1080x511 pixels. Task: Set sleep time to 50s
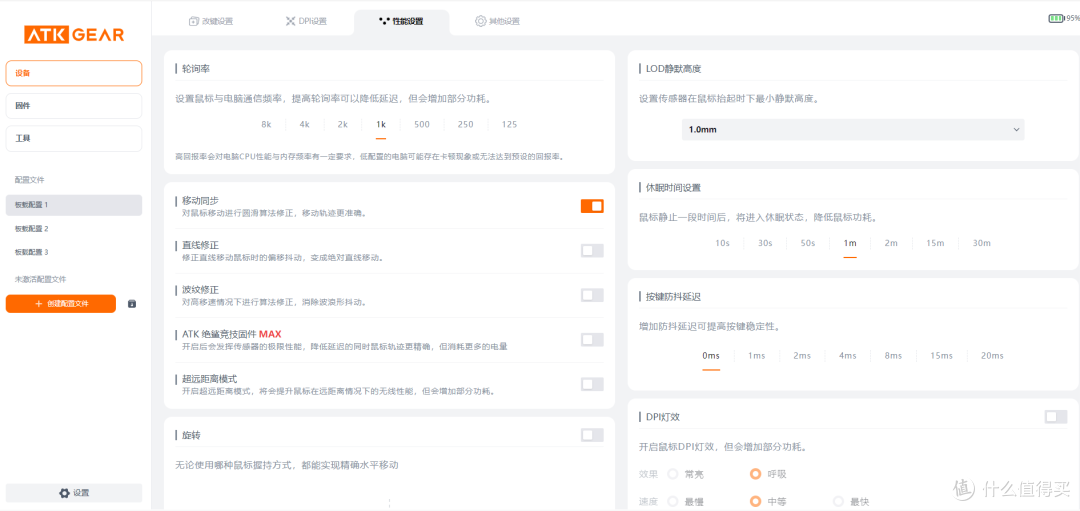click(x=808, y=243)
